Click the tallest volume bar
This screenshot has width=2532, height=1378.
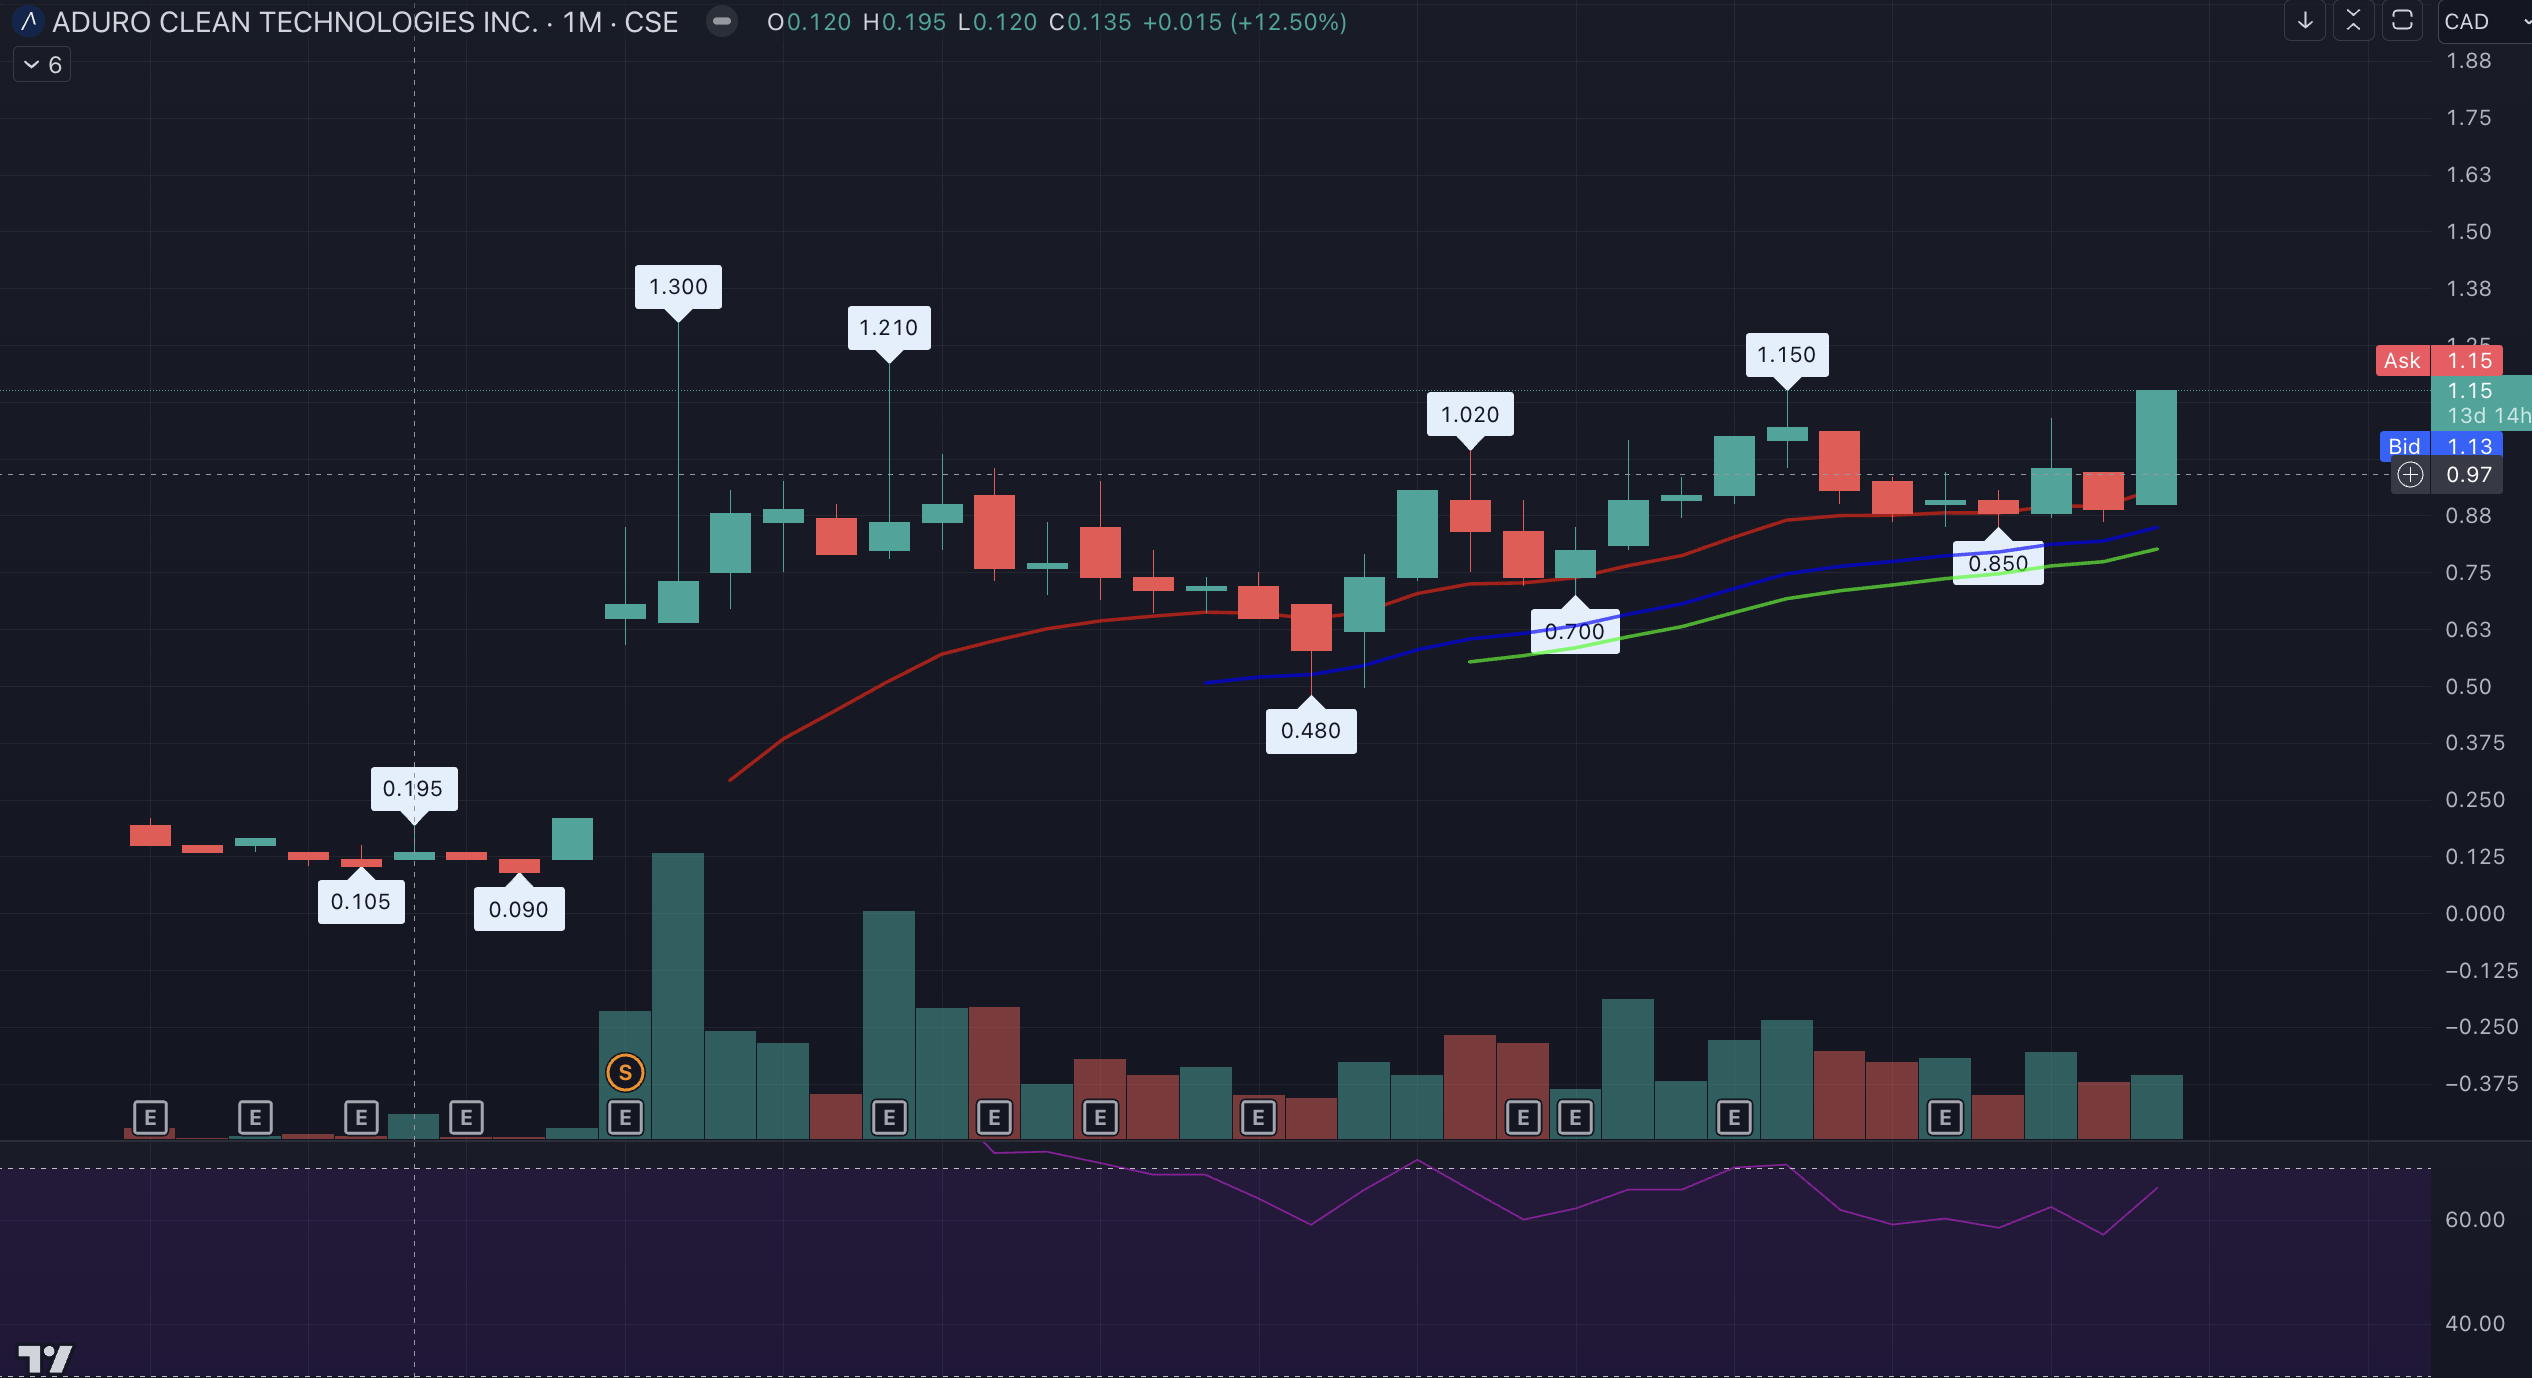(678, 996)
